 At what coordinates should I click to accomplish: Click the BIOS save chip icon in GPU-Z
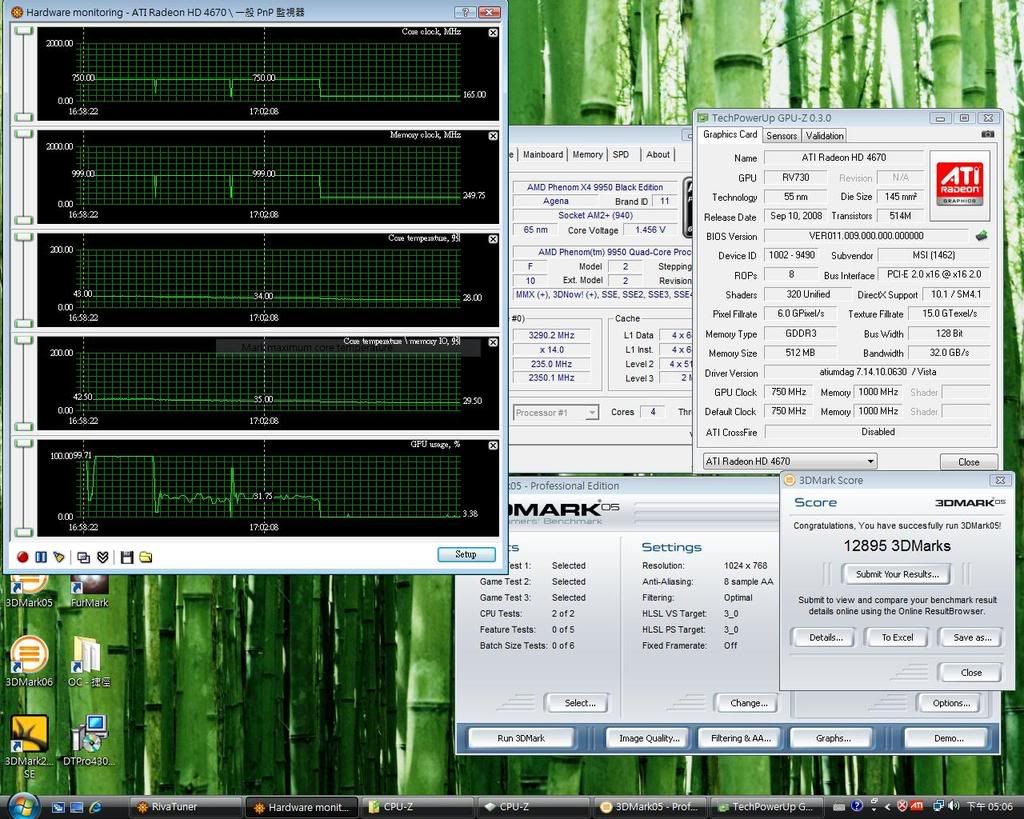pos(982,236)
